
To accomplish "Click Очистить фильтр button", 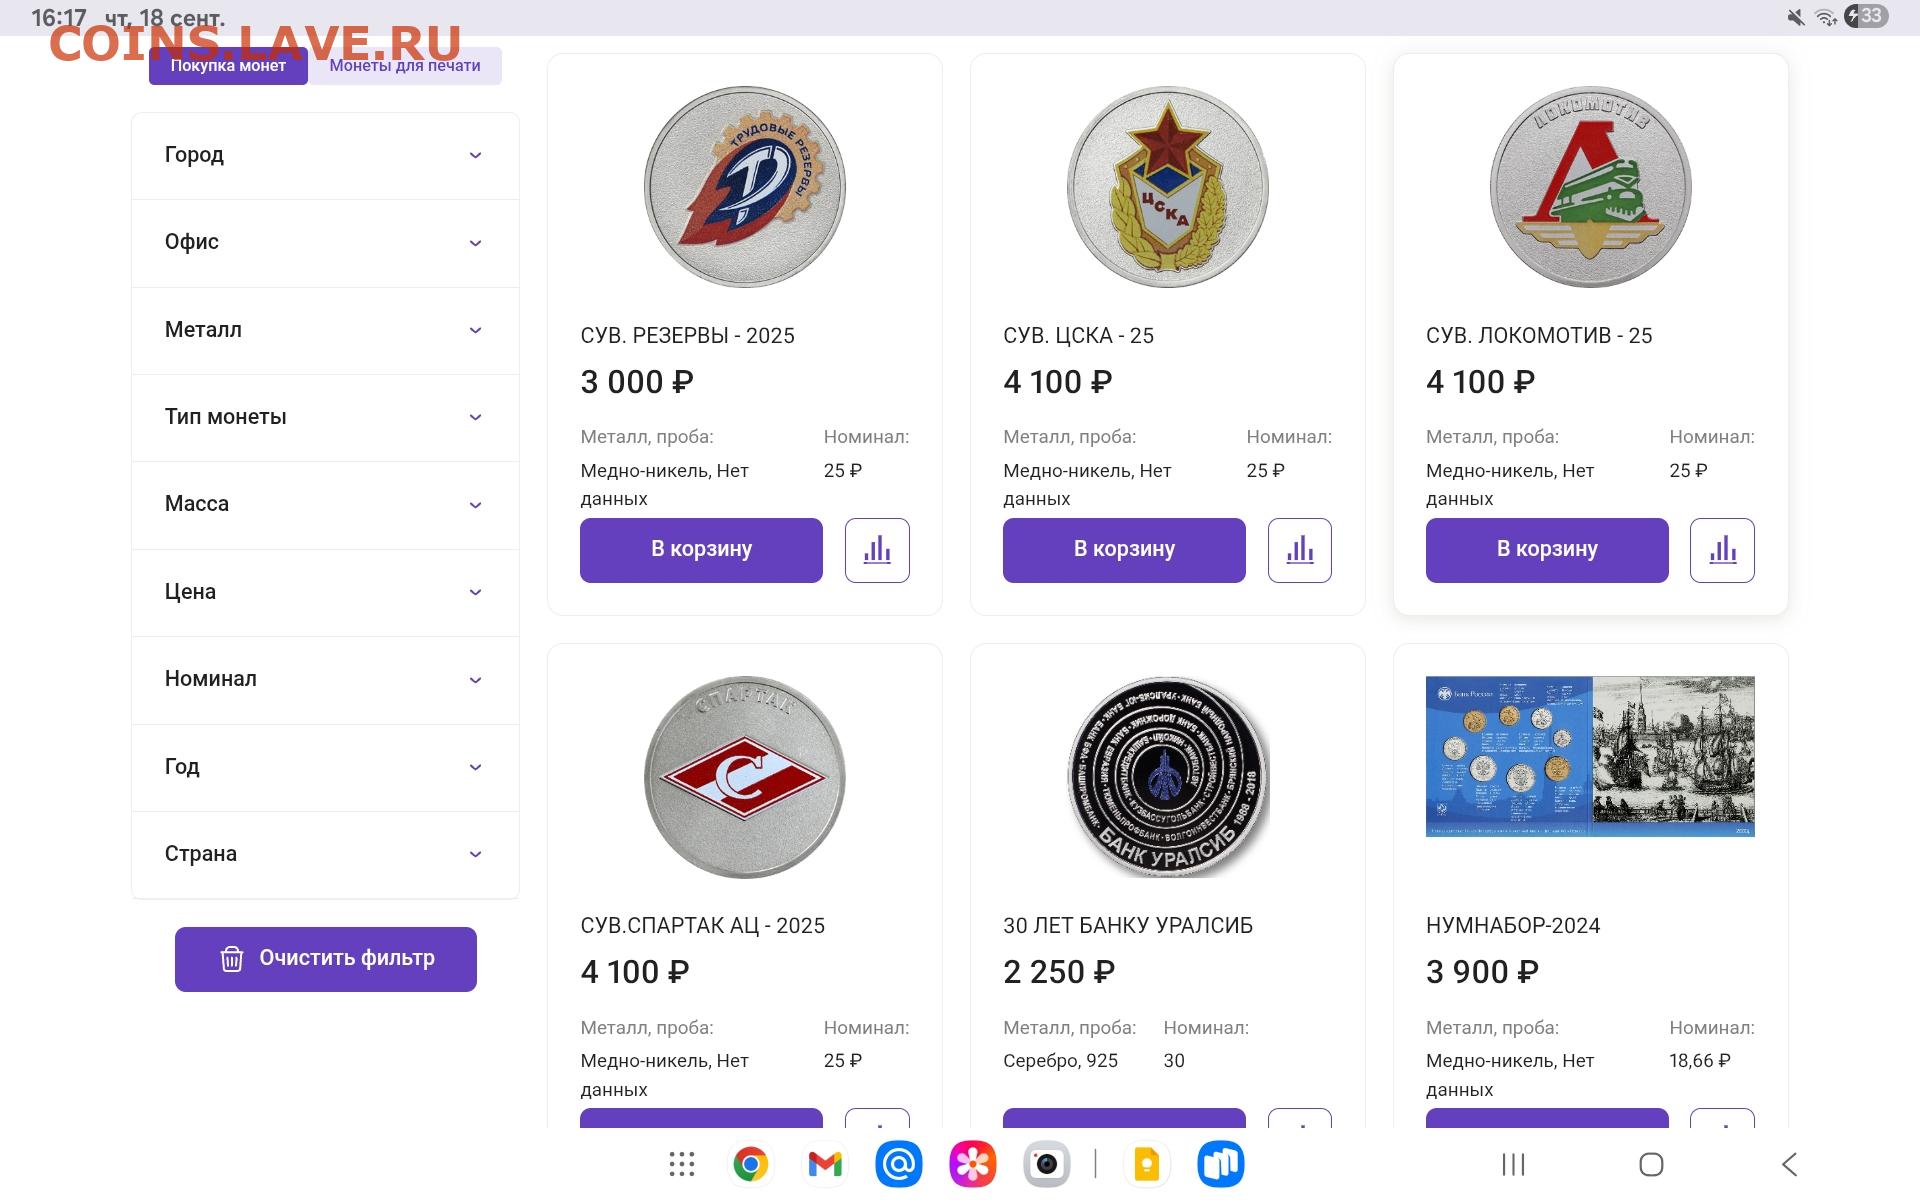I will click(x=326, y=959).
